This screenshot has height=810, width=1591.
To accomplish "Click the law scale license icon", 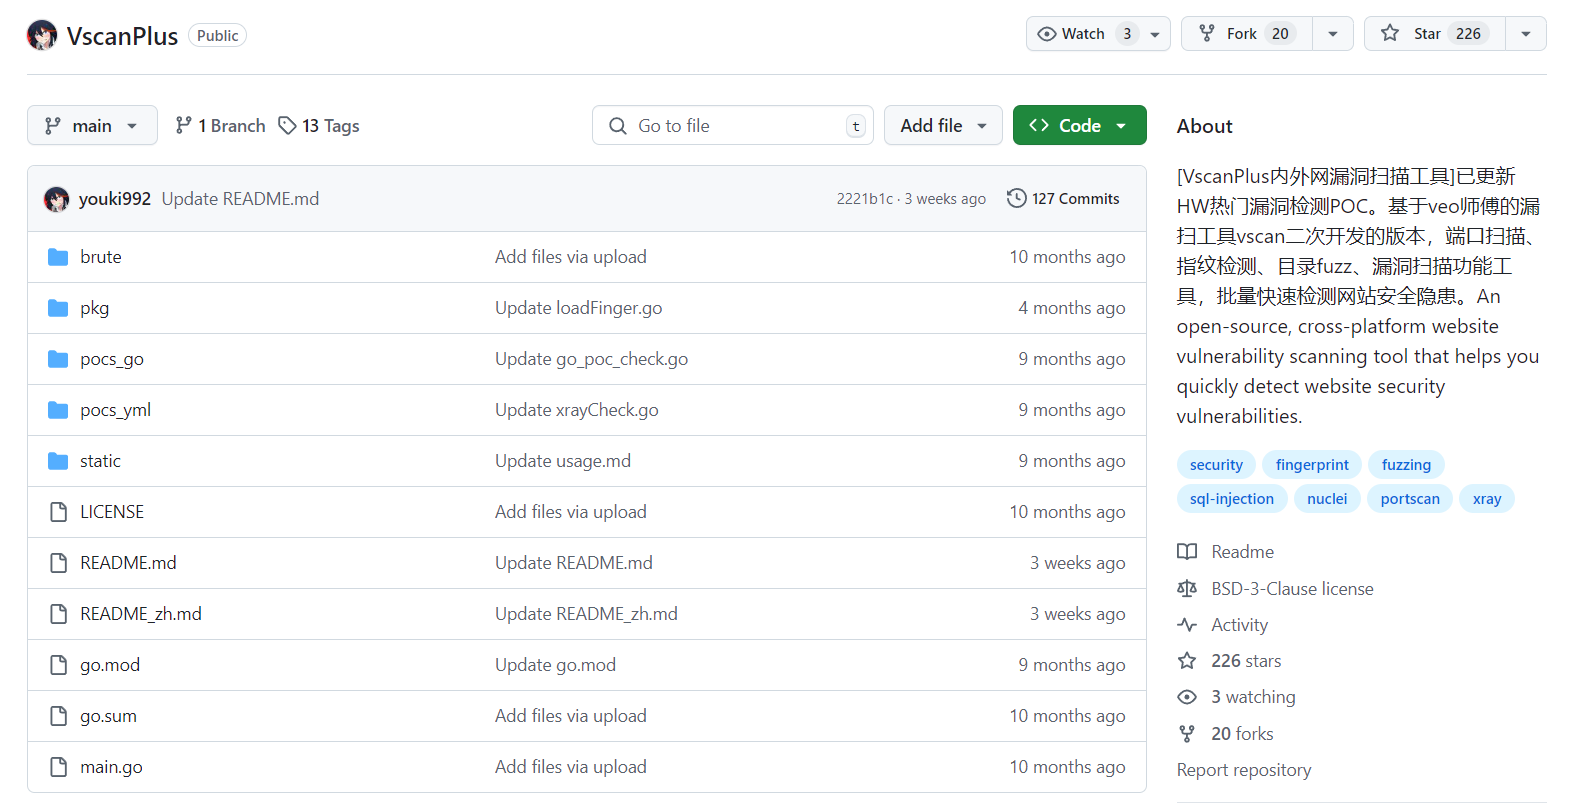I will click(1187, 589).
